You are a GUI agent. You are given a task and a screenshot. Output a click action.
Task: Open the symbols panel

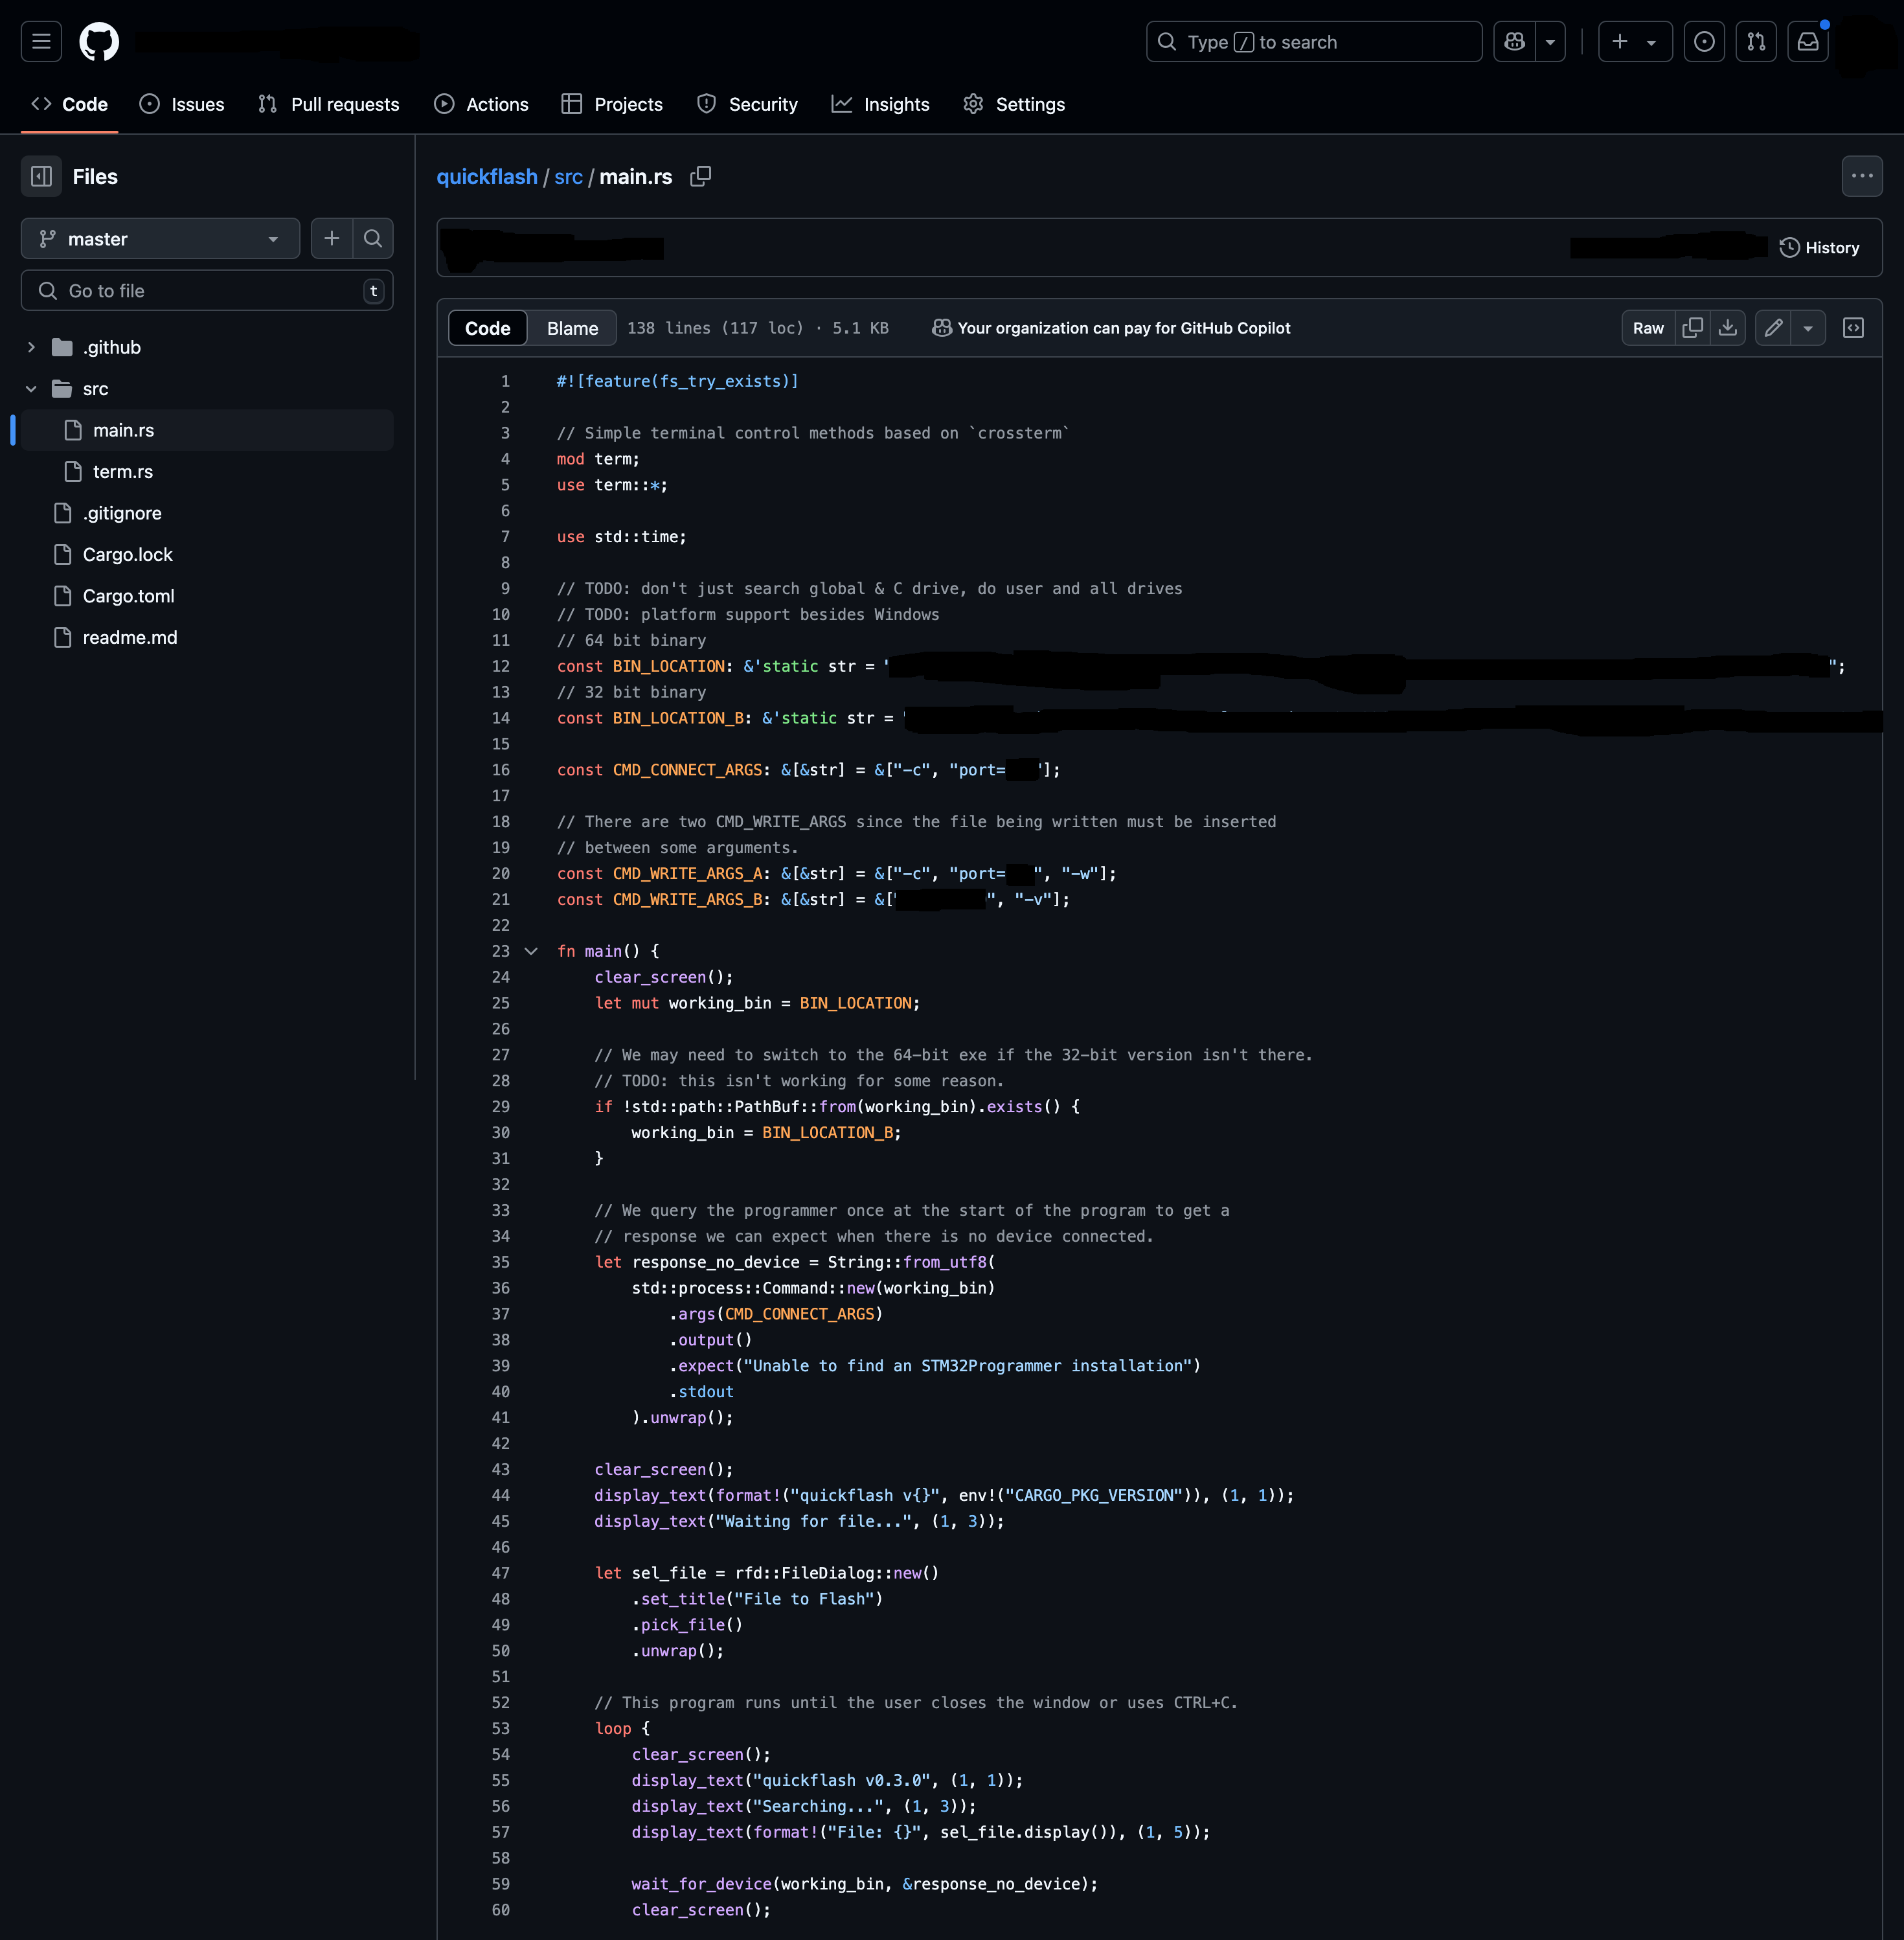click(1853, 328)
